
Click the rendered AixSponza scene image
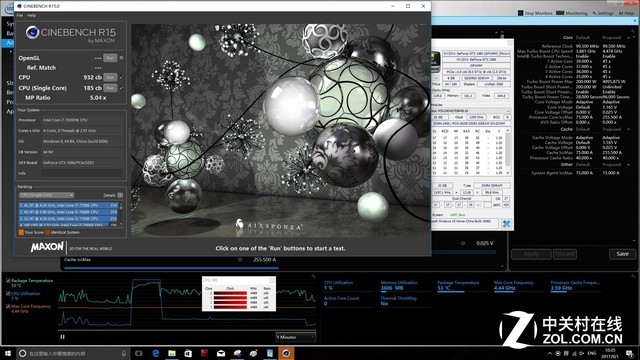point(280,130)
